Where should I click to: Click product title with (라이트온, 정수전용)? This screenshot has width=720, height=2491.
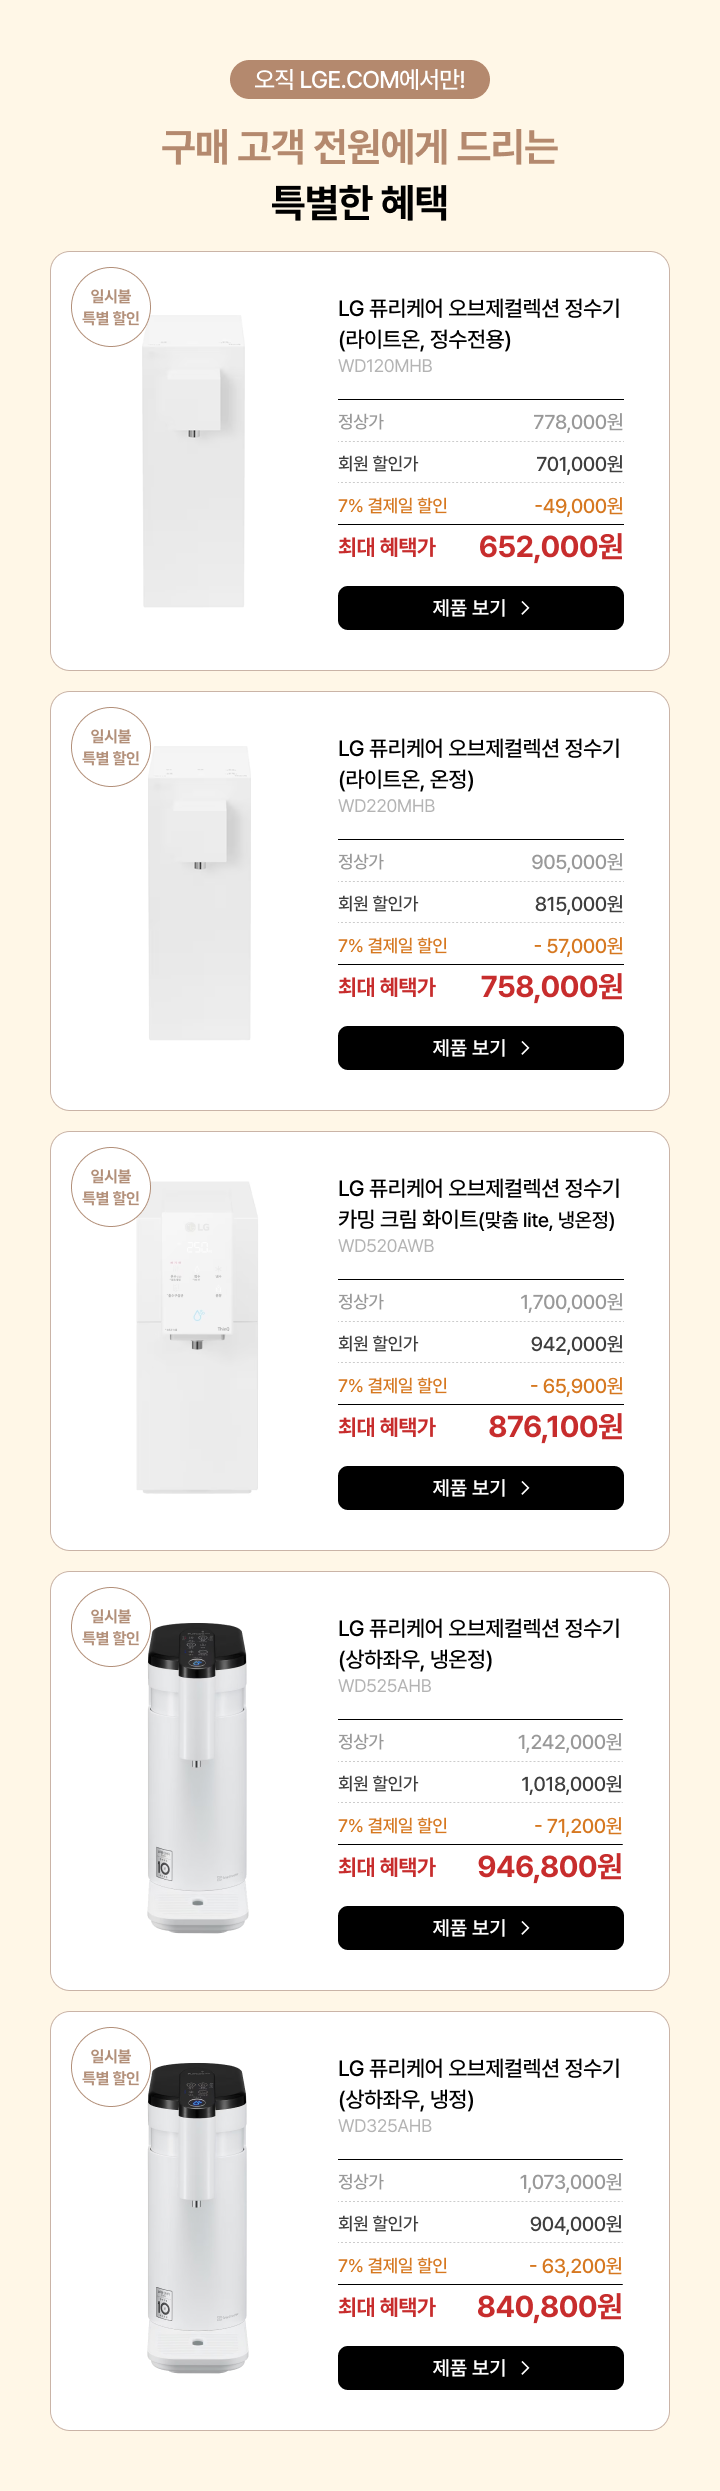coord(479,324)
